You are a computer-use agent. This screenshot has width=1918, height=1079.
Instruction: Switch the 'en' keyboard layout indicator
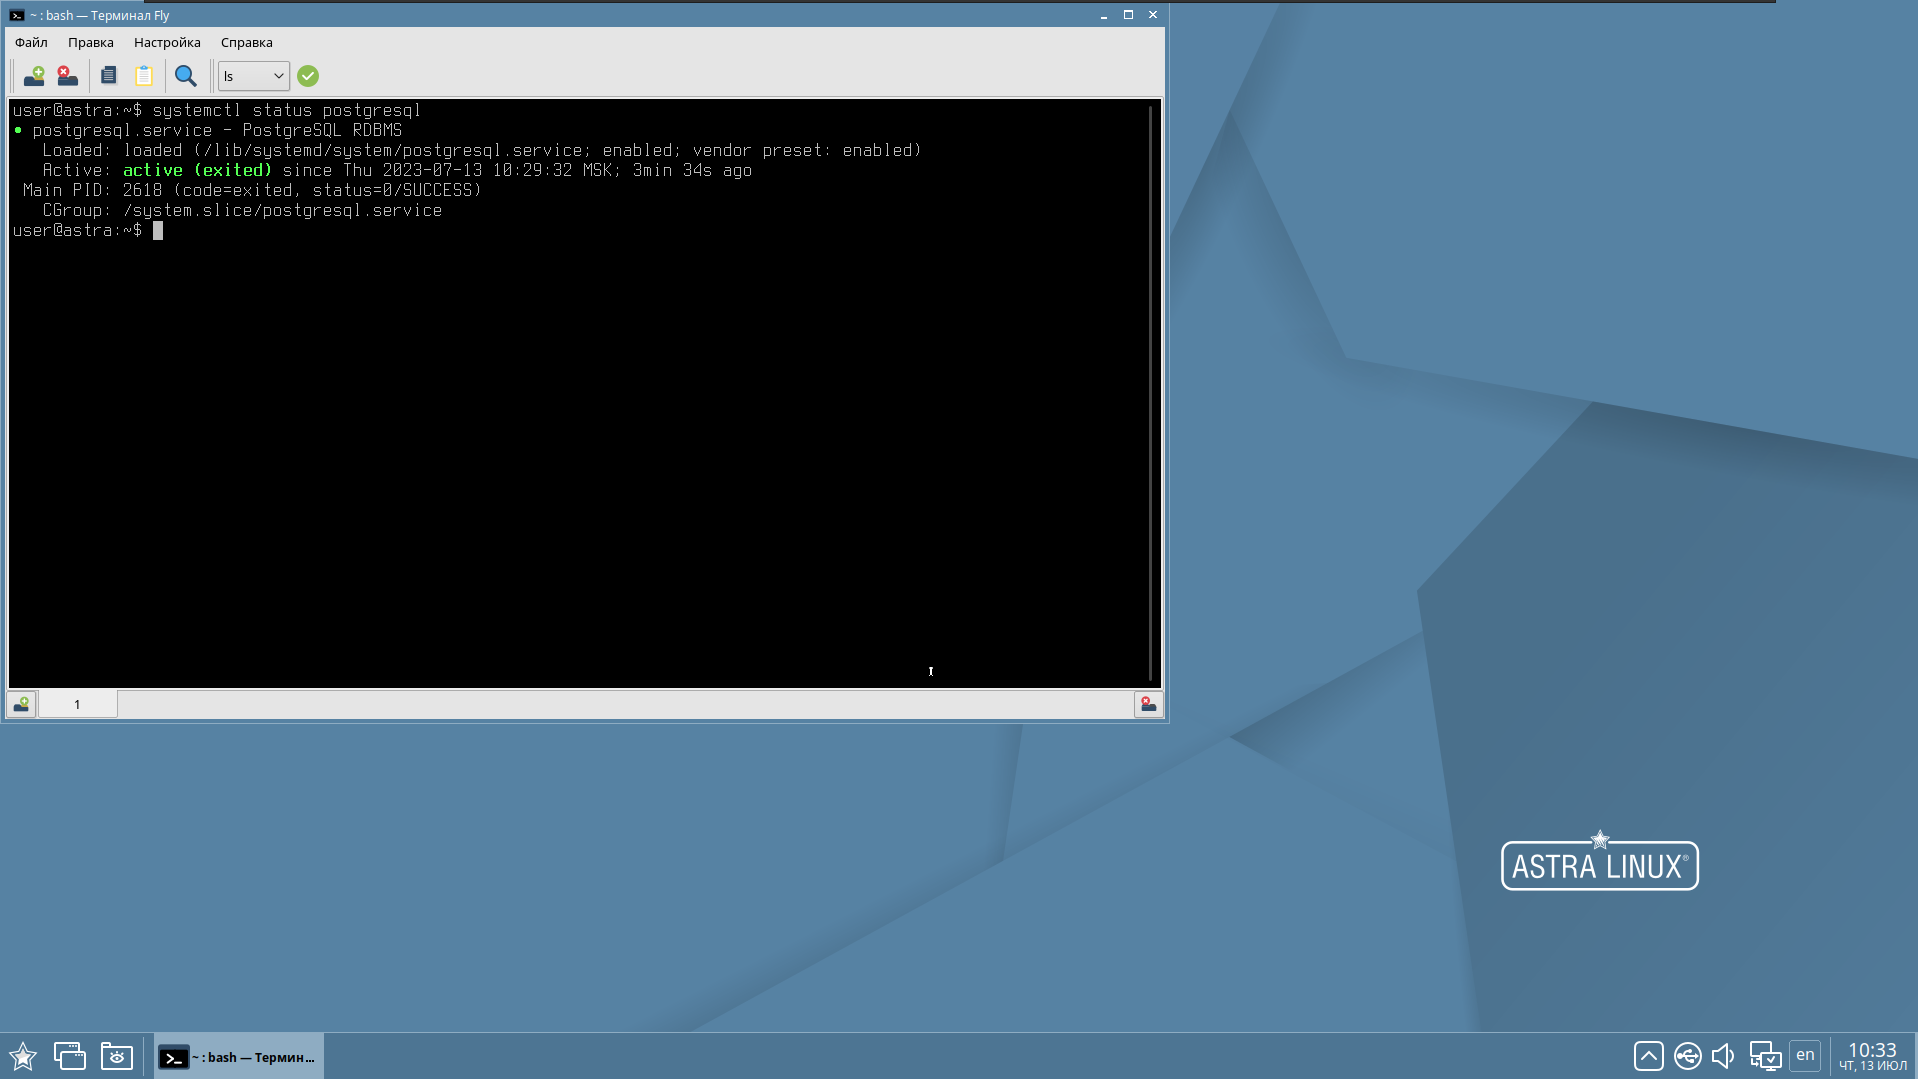(1805, 1055)
